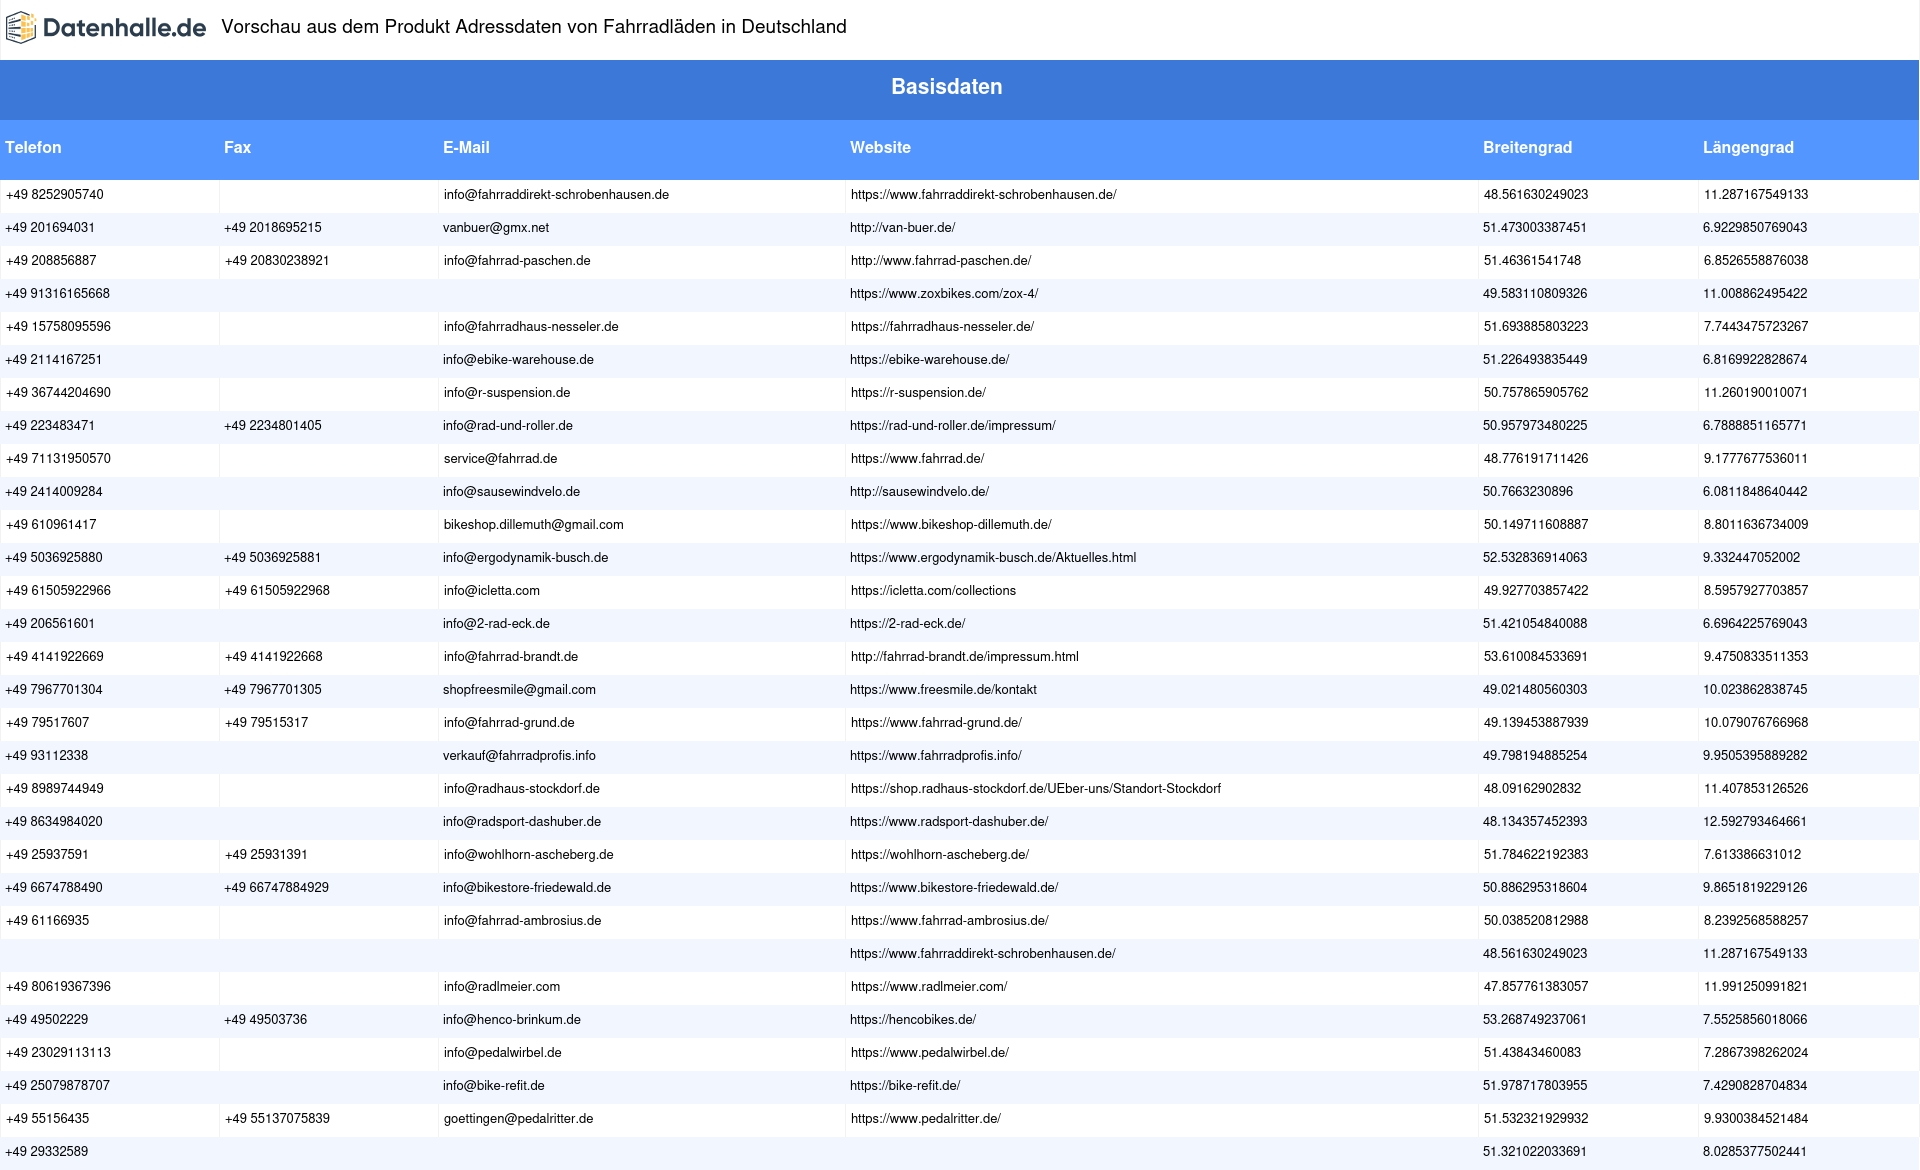Select the Basisdaten section header
This screenshot has height=1170, width=1920.
click(946, 87)
